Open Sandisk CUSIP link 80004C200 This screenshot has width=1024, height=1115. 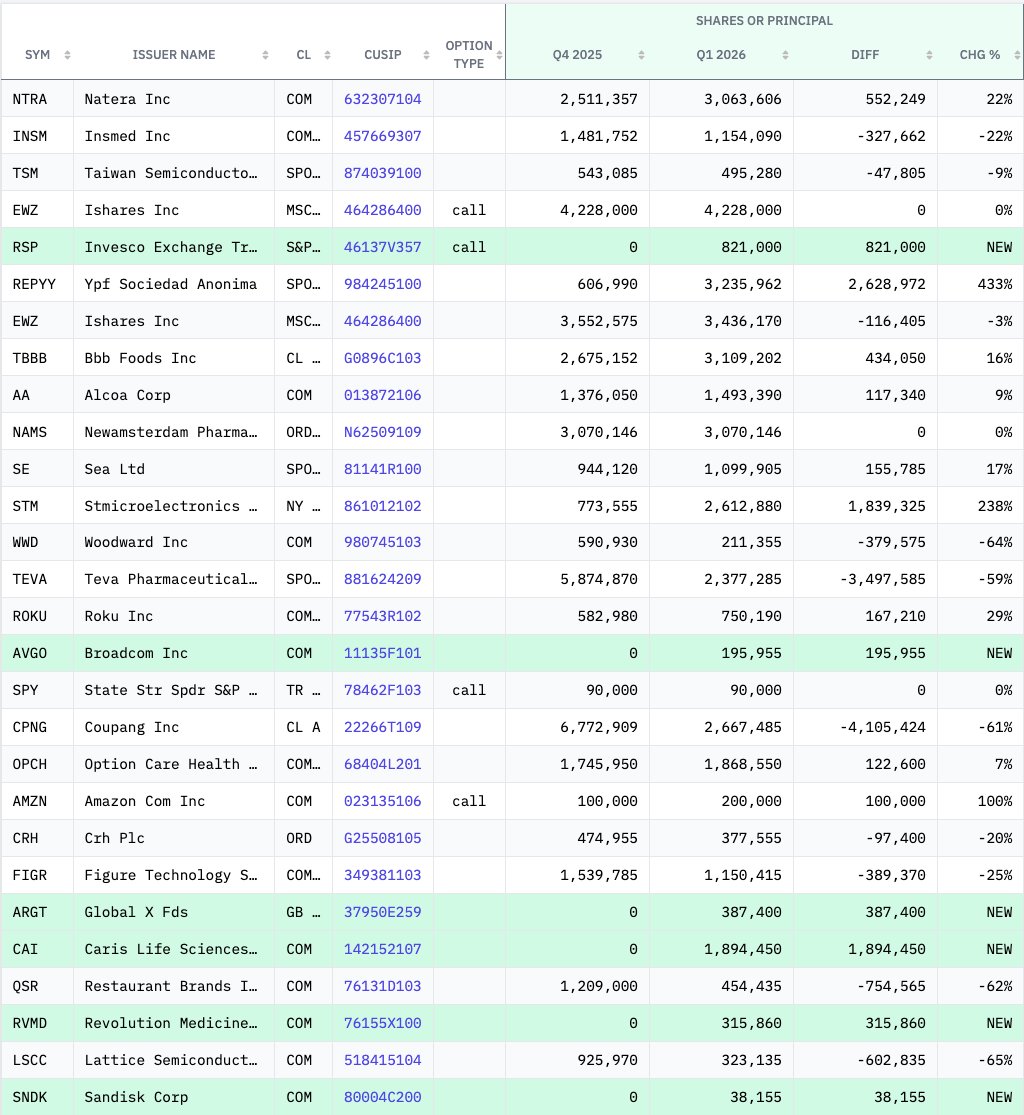tap(383, 1097)
